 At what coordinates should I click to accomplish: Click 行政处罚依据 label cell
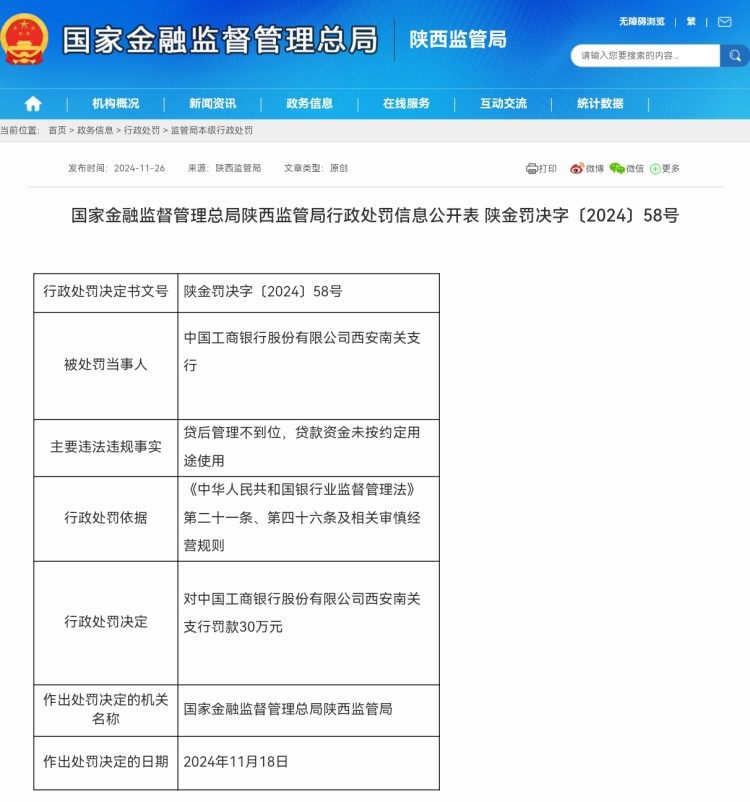pos(106,519)
